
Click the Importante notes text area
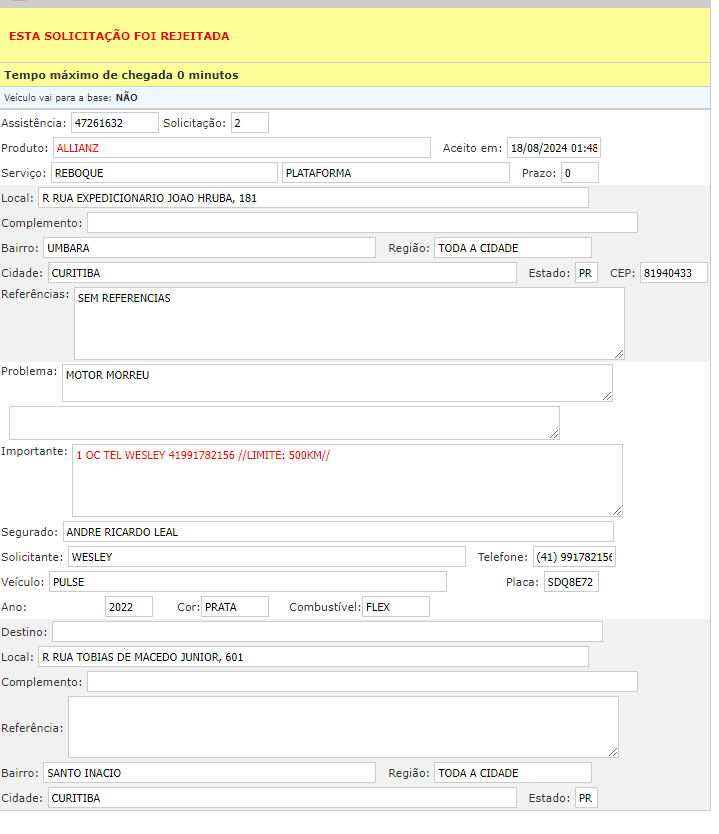346,480
